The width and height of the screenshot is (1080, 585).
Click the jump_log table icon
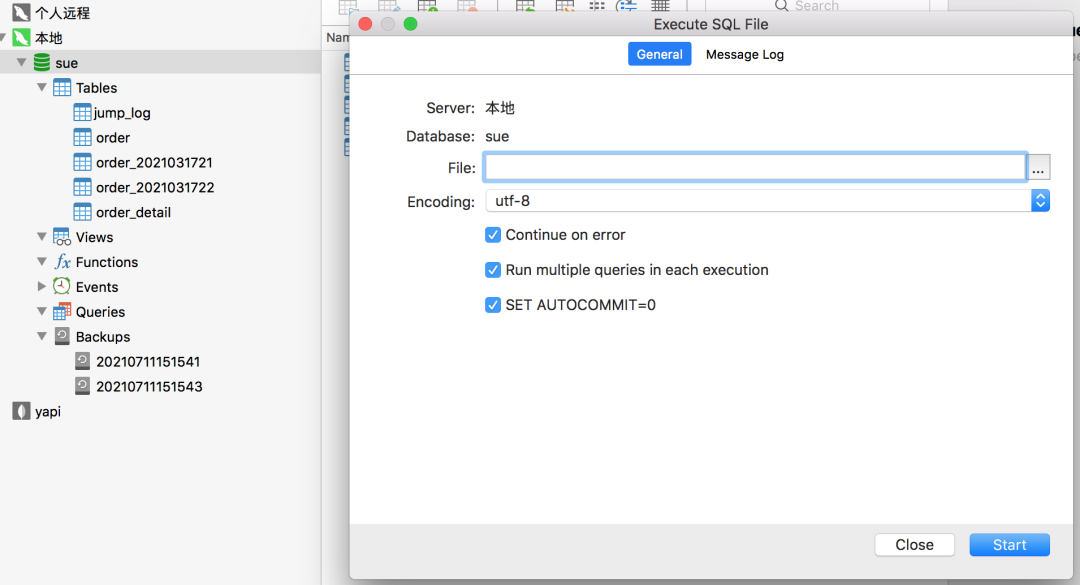tap(82, 112)
